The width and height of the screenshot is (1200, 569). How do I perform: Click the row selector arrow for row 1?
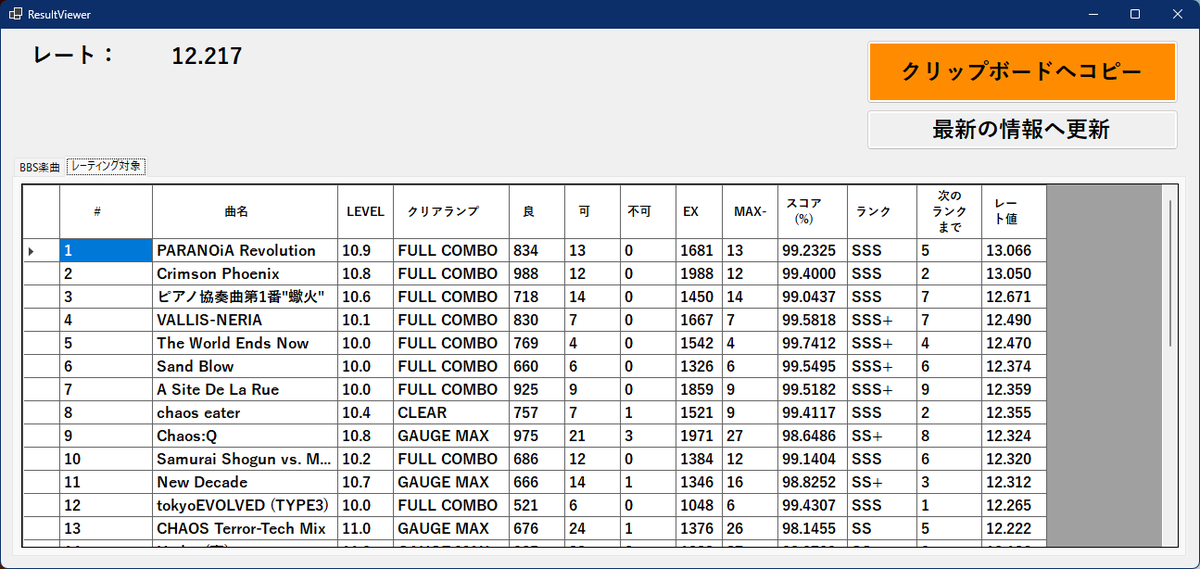tap(41, 251)
